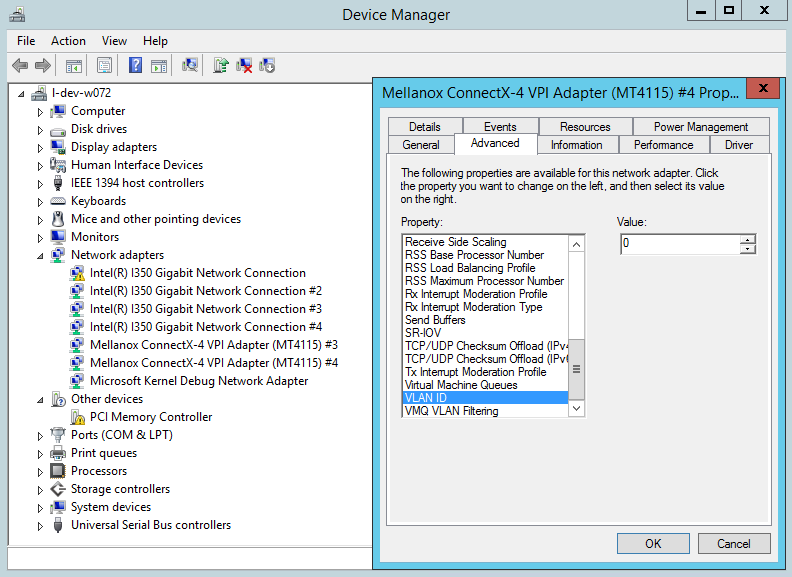
Task: Expand the Computer node
Action: pos(40,112)
